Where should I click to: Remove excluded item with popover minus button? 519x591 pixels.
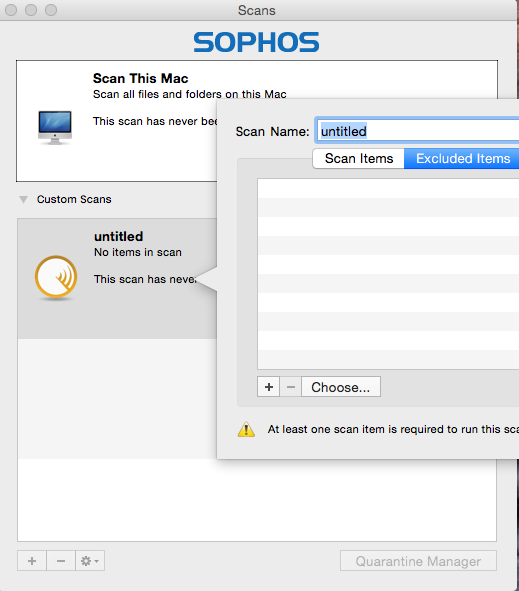290,387
